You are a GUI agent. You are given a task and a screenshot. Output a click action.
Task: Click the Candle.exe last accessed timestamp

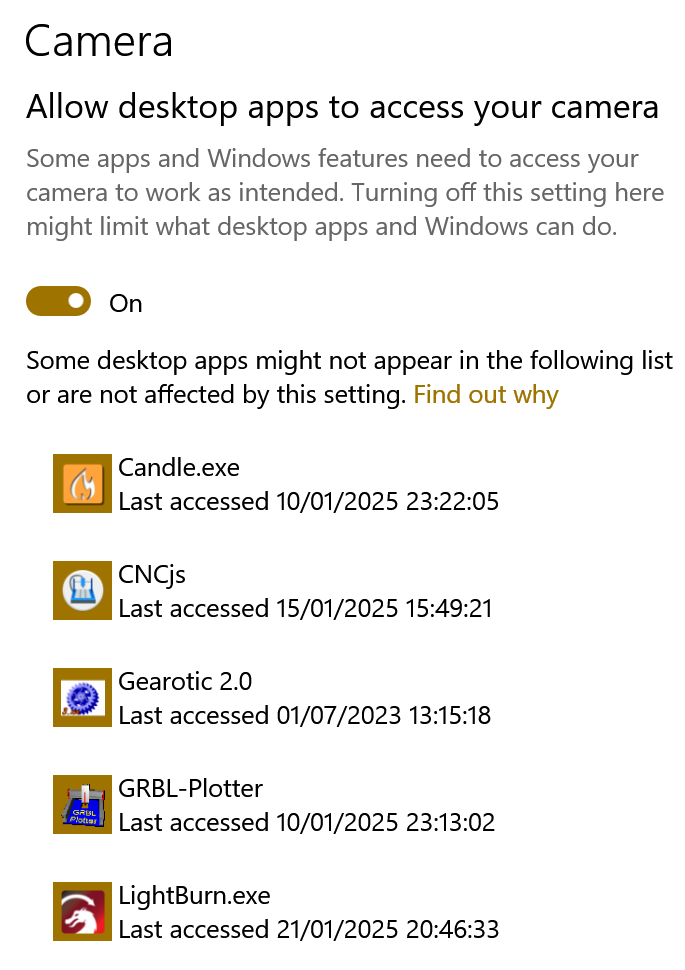click(x=308, y=502)
